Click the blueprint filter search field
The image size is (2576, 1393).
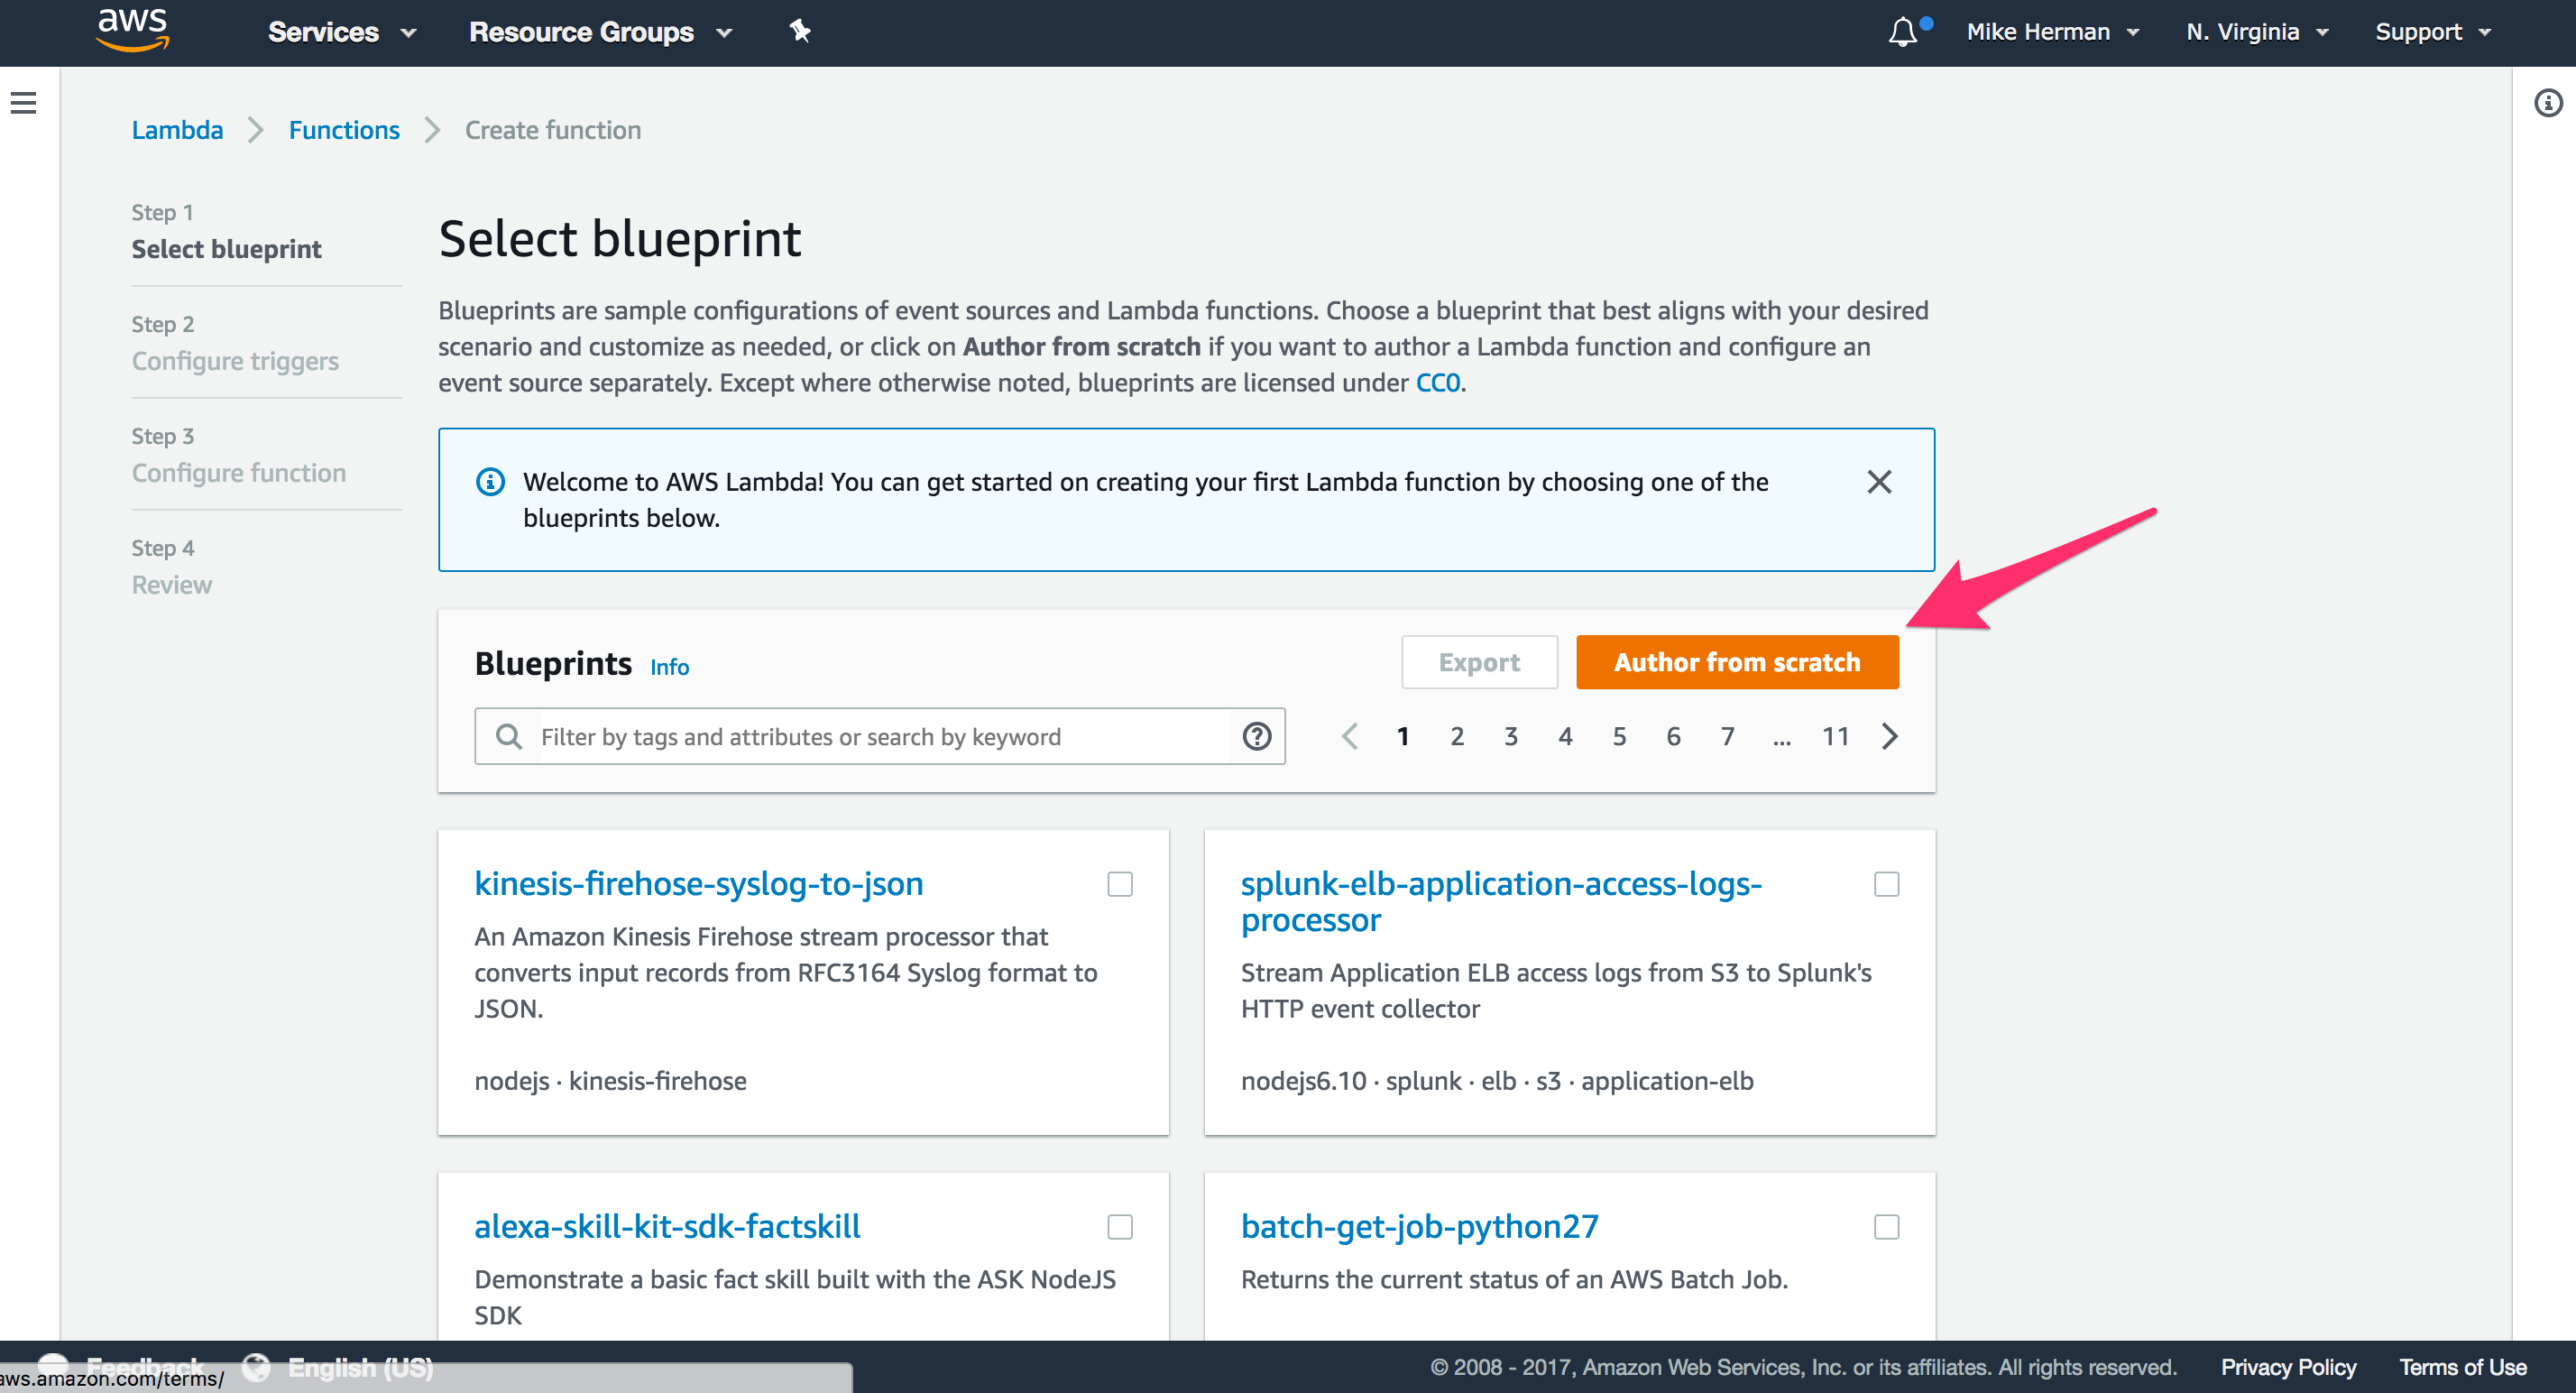880,737
